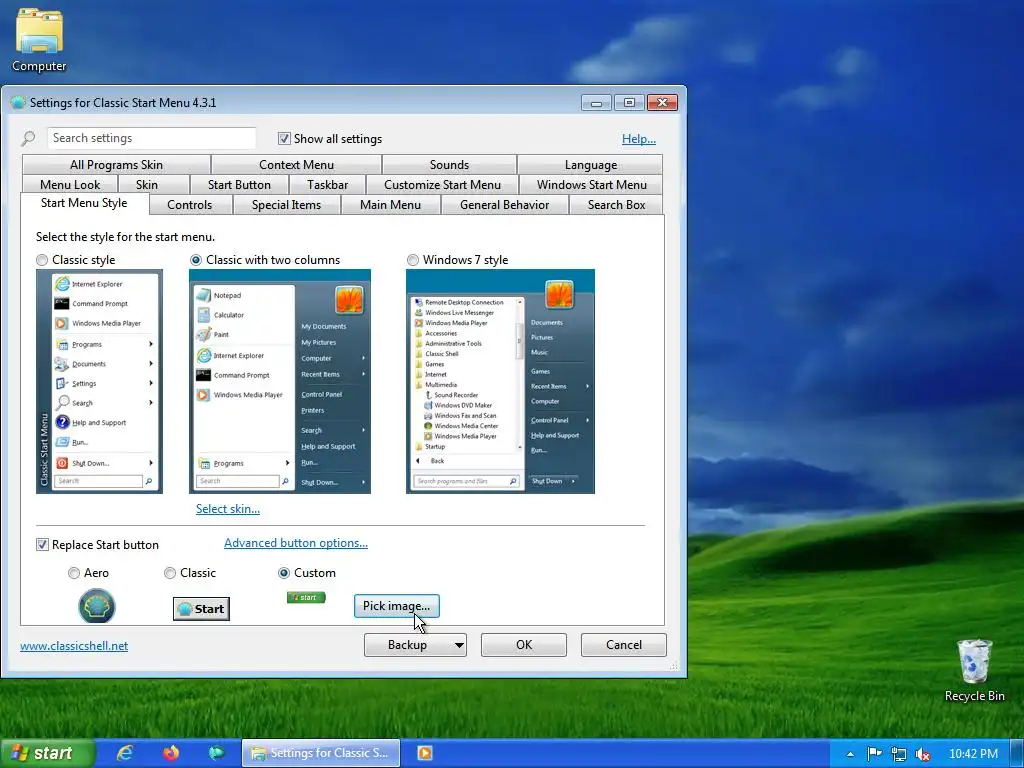Click the Classic style preview thumbnail
Screen dimensions: 1024x768
pos(99,381)
